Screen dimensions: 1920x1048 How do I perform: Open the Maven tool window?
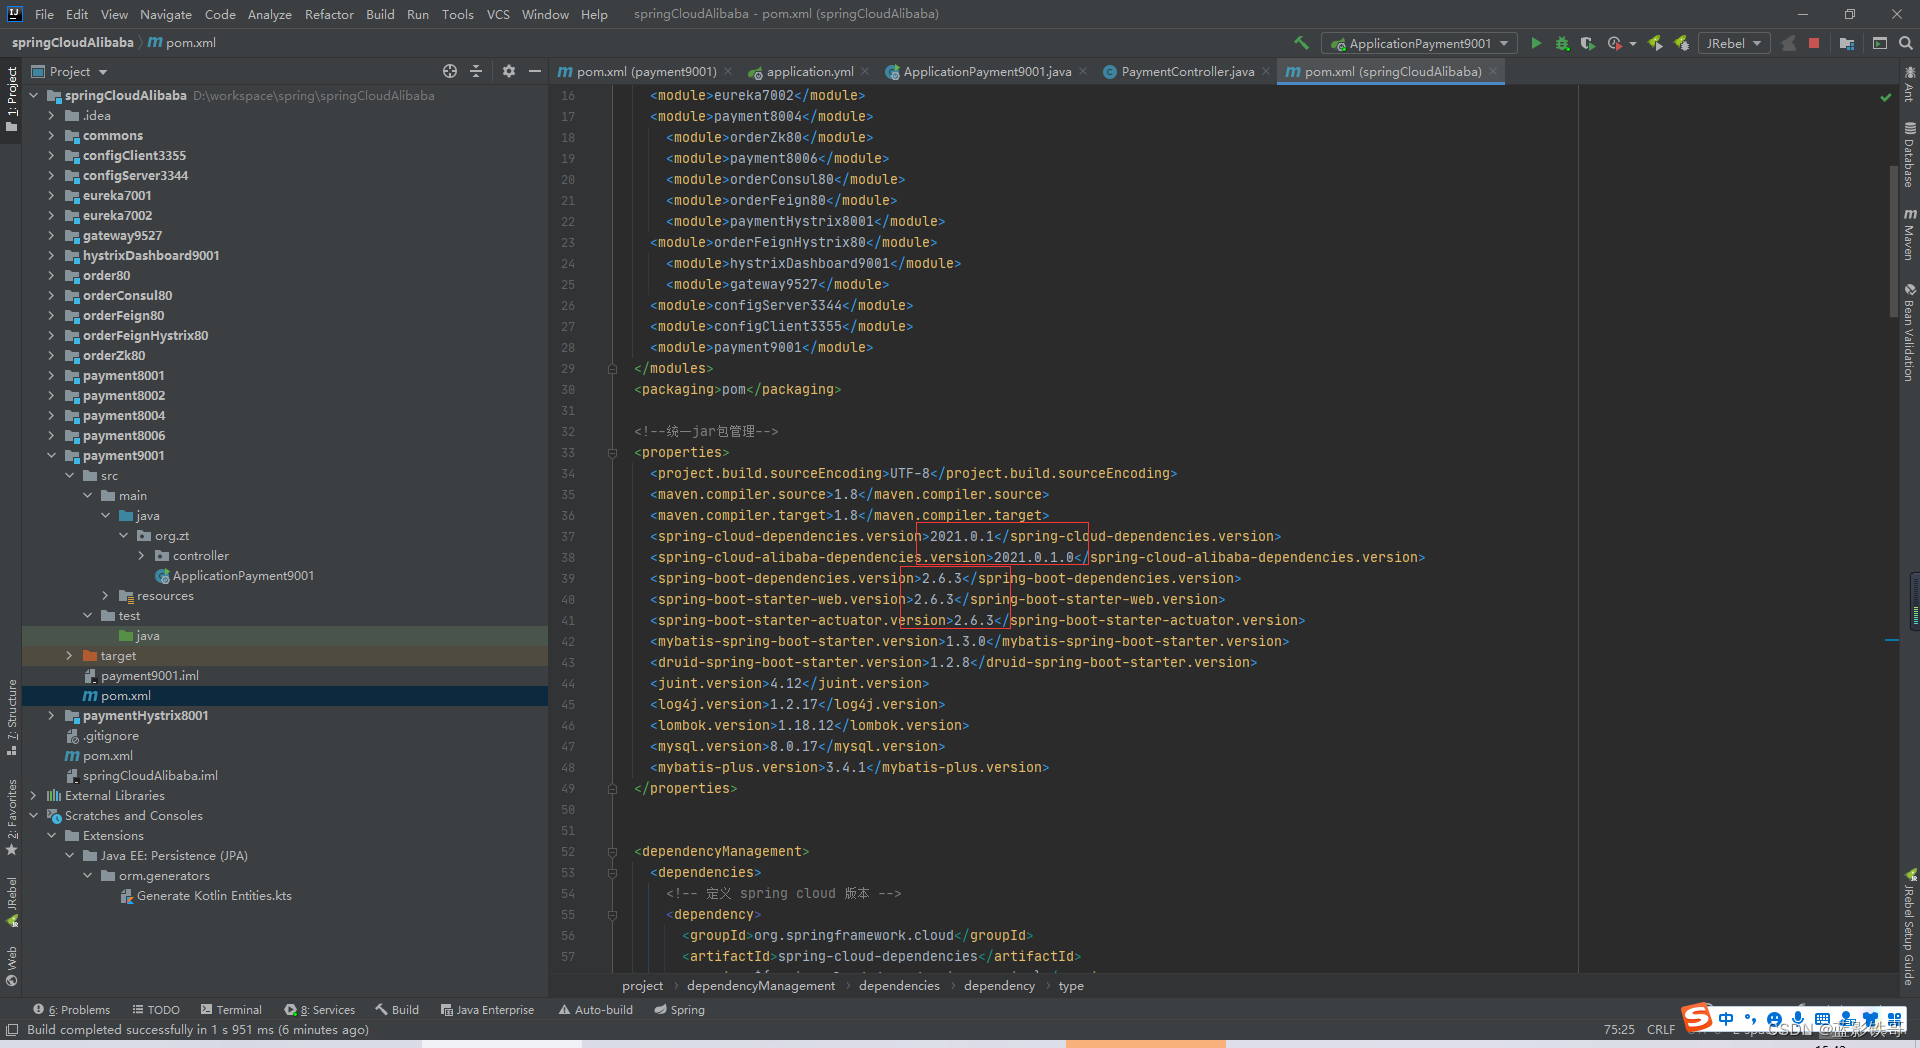(1909, 235)
